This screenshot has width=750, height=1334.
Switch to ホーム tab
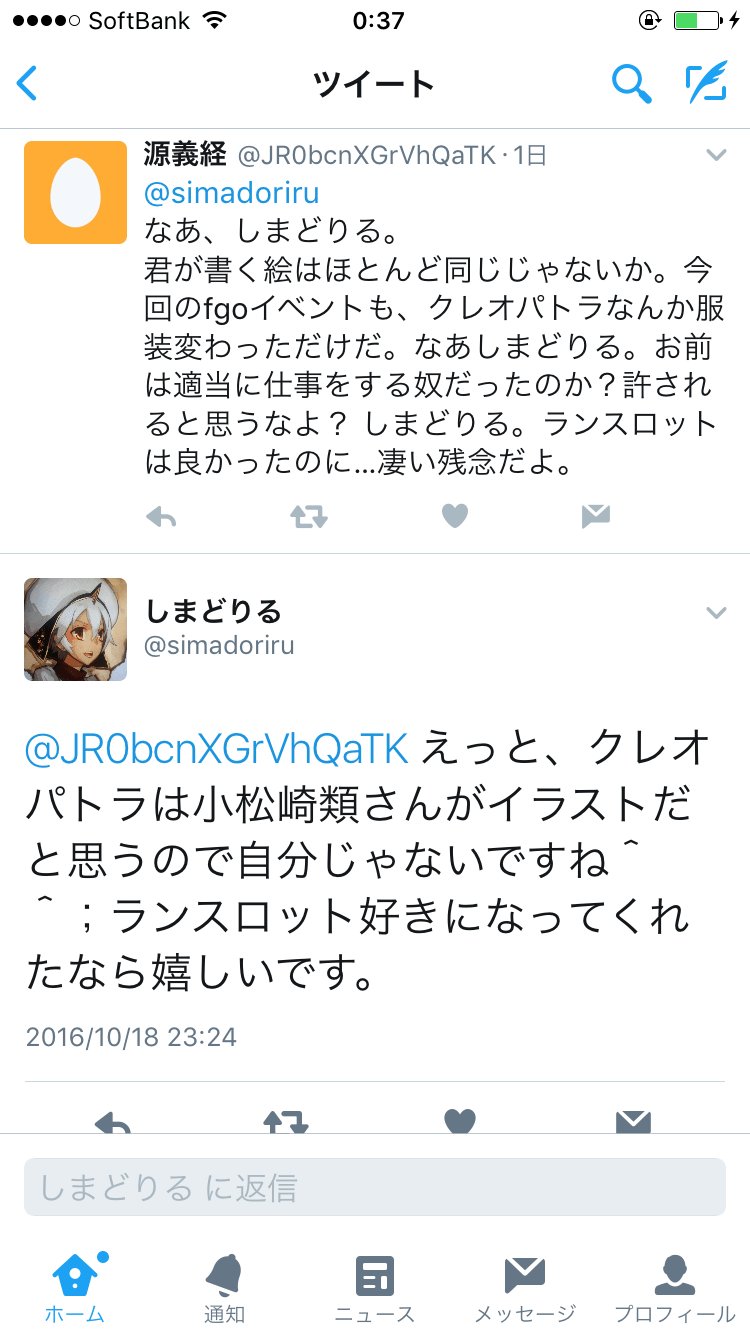pyautogui.click(x=75, y=1287)
